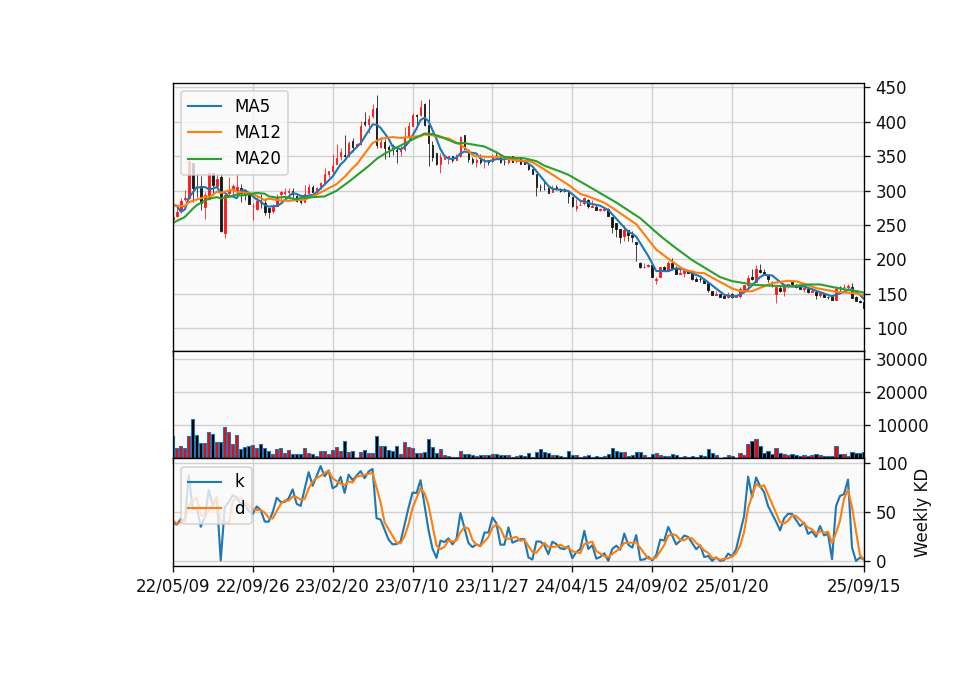Click the 20000 volume axis label

pos(901,393)
